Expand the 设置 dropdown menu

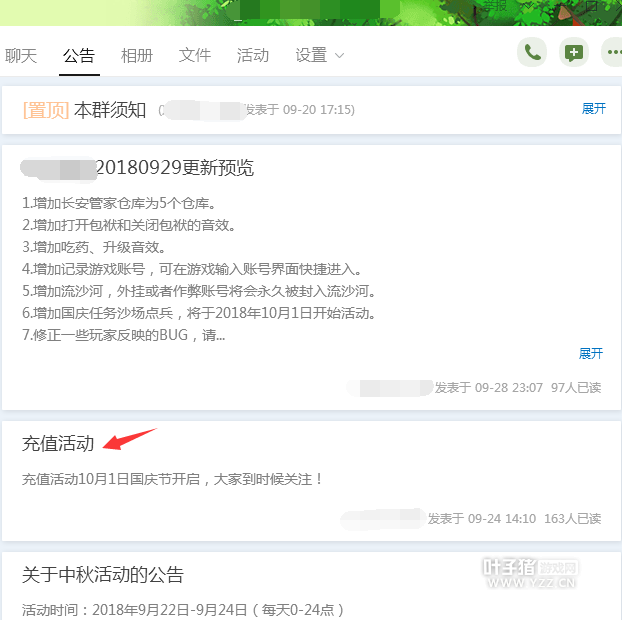pyautogui.click(x=319, y=55)
